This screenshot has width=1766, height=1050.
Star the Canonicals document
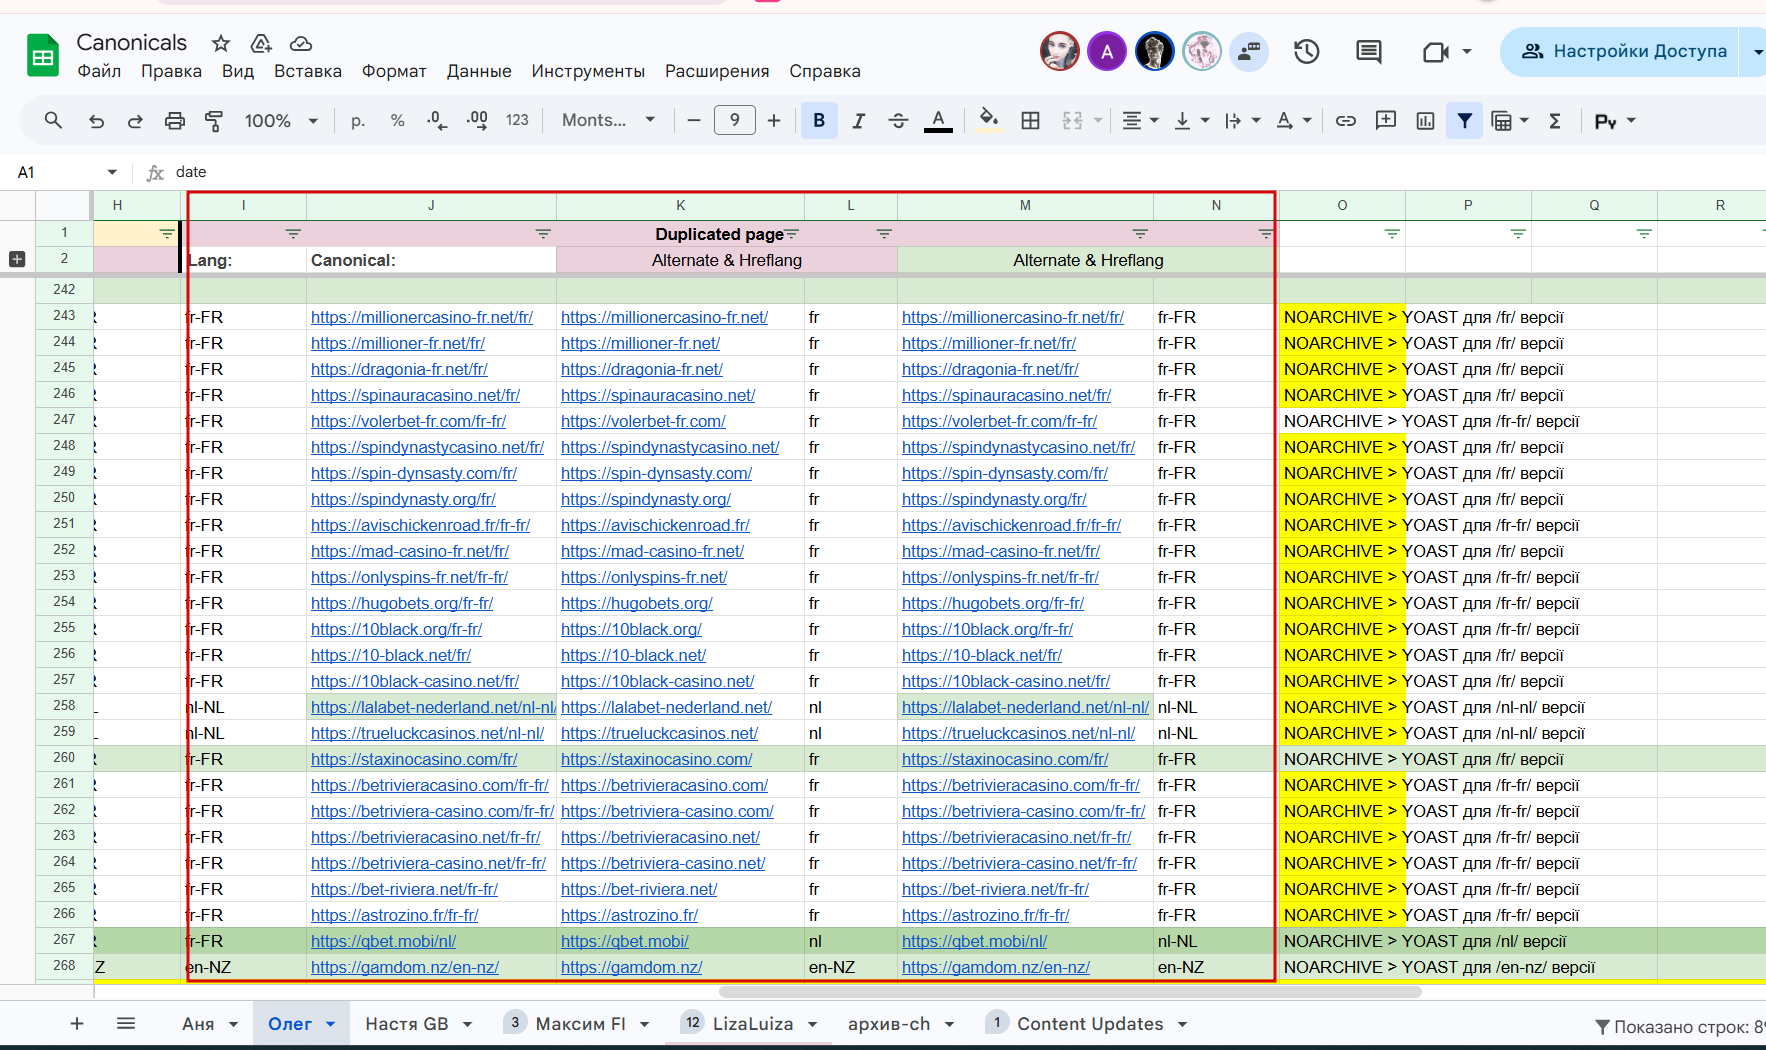[221, 43]
